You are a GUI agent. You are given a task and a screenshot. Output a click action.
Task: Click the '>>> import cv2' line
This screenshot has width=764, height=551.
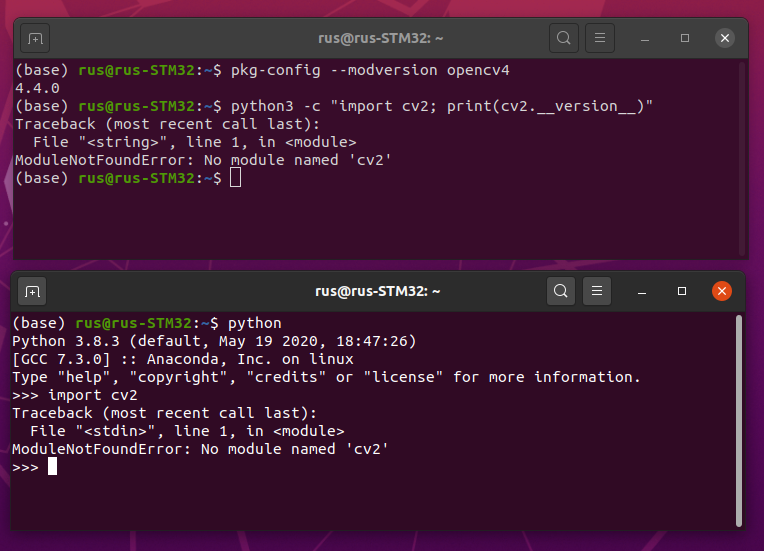coord(75,396)
